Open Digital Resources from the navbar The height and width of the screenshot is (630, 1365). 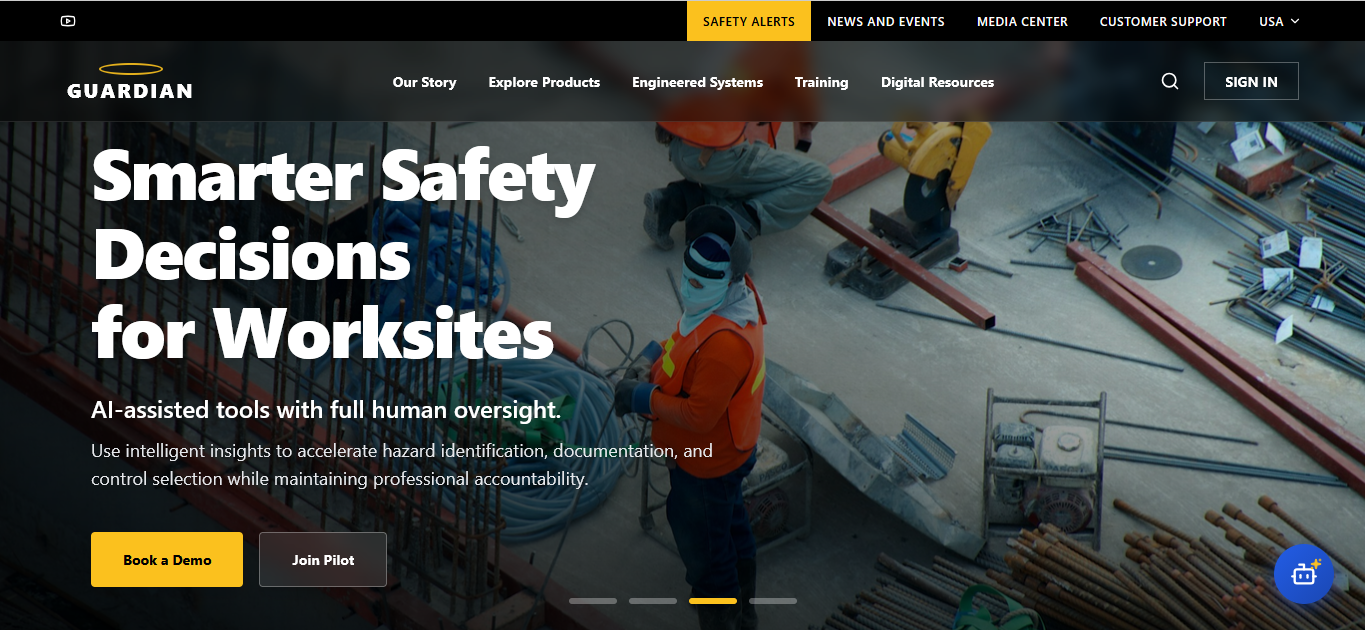click(x=937, y=82)
